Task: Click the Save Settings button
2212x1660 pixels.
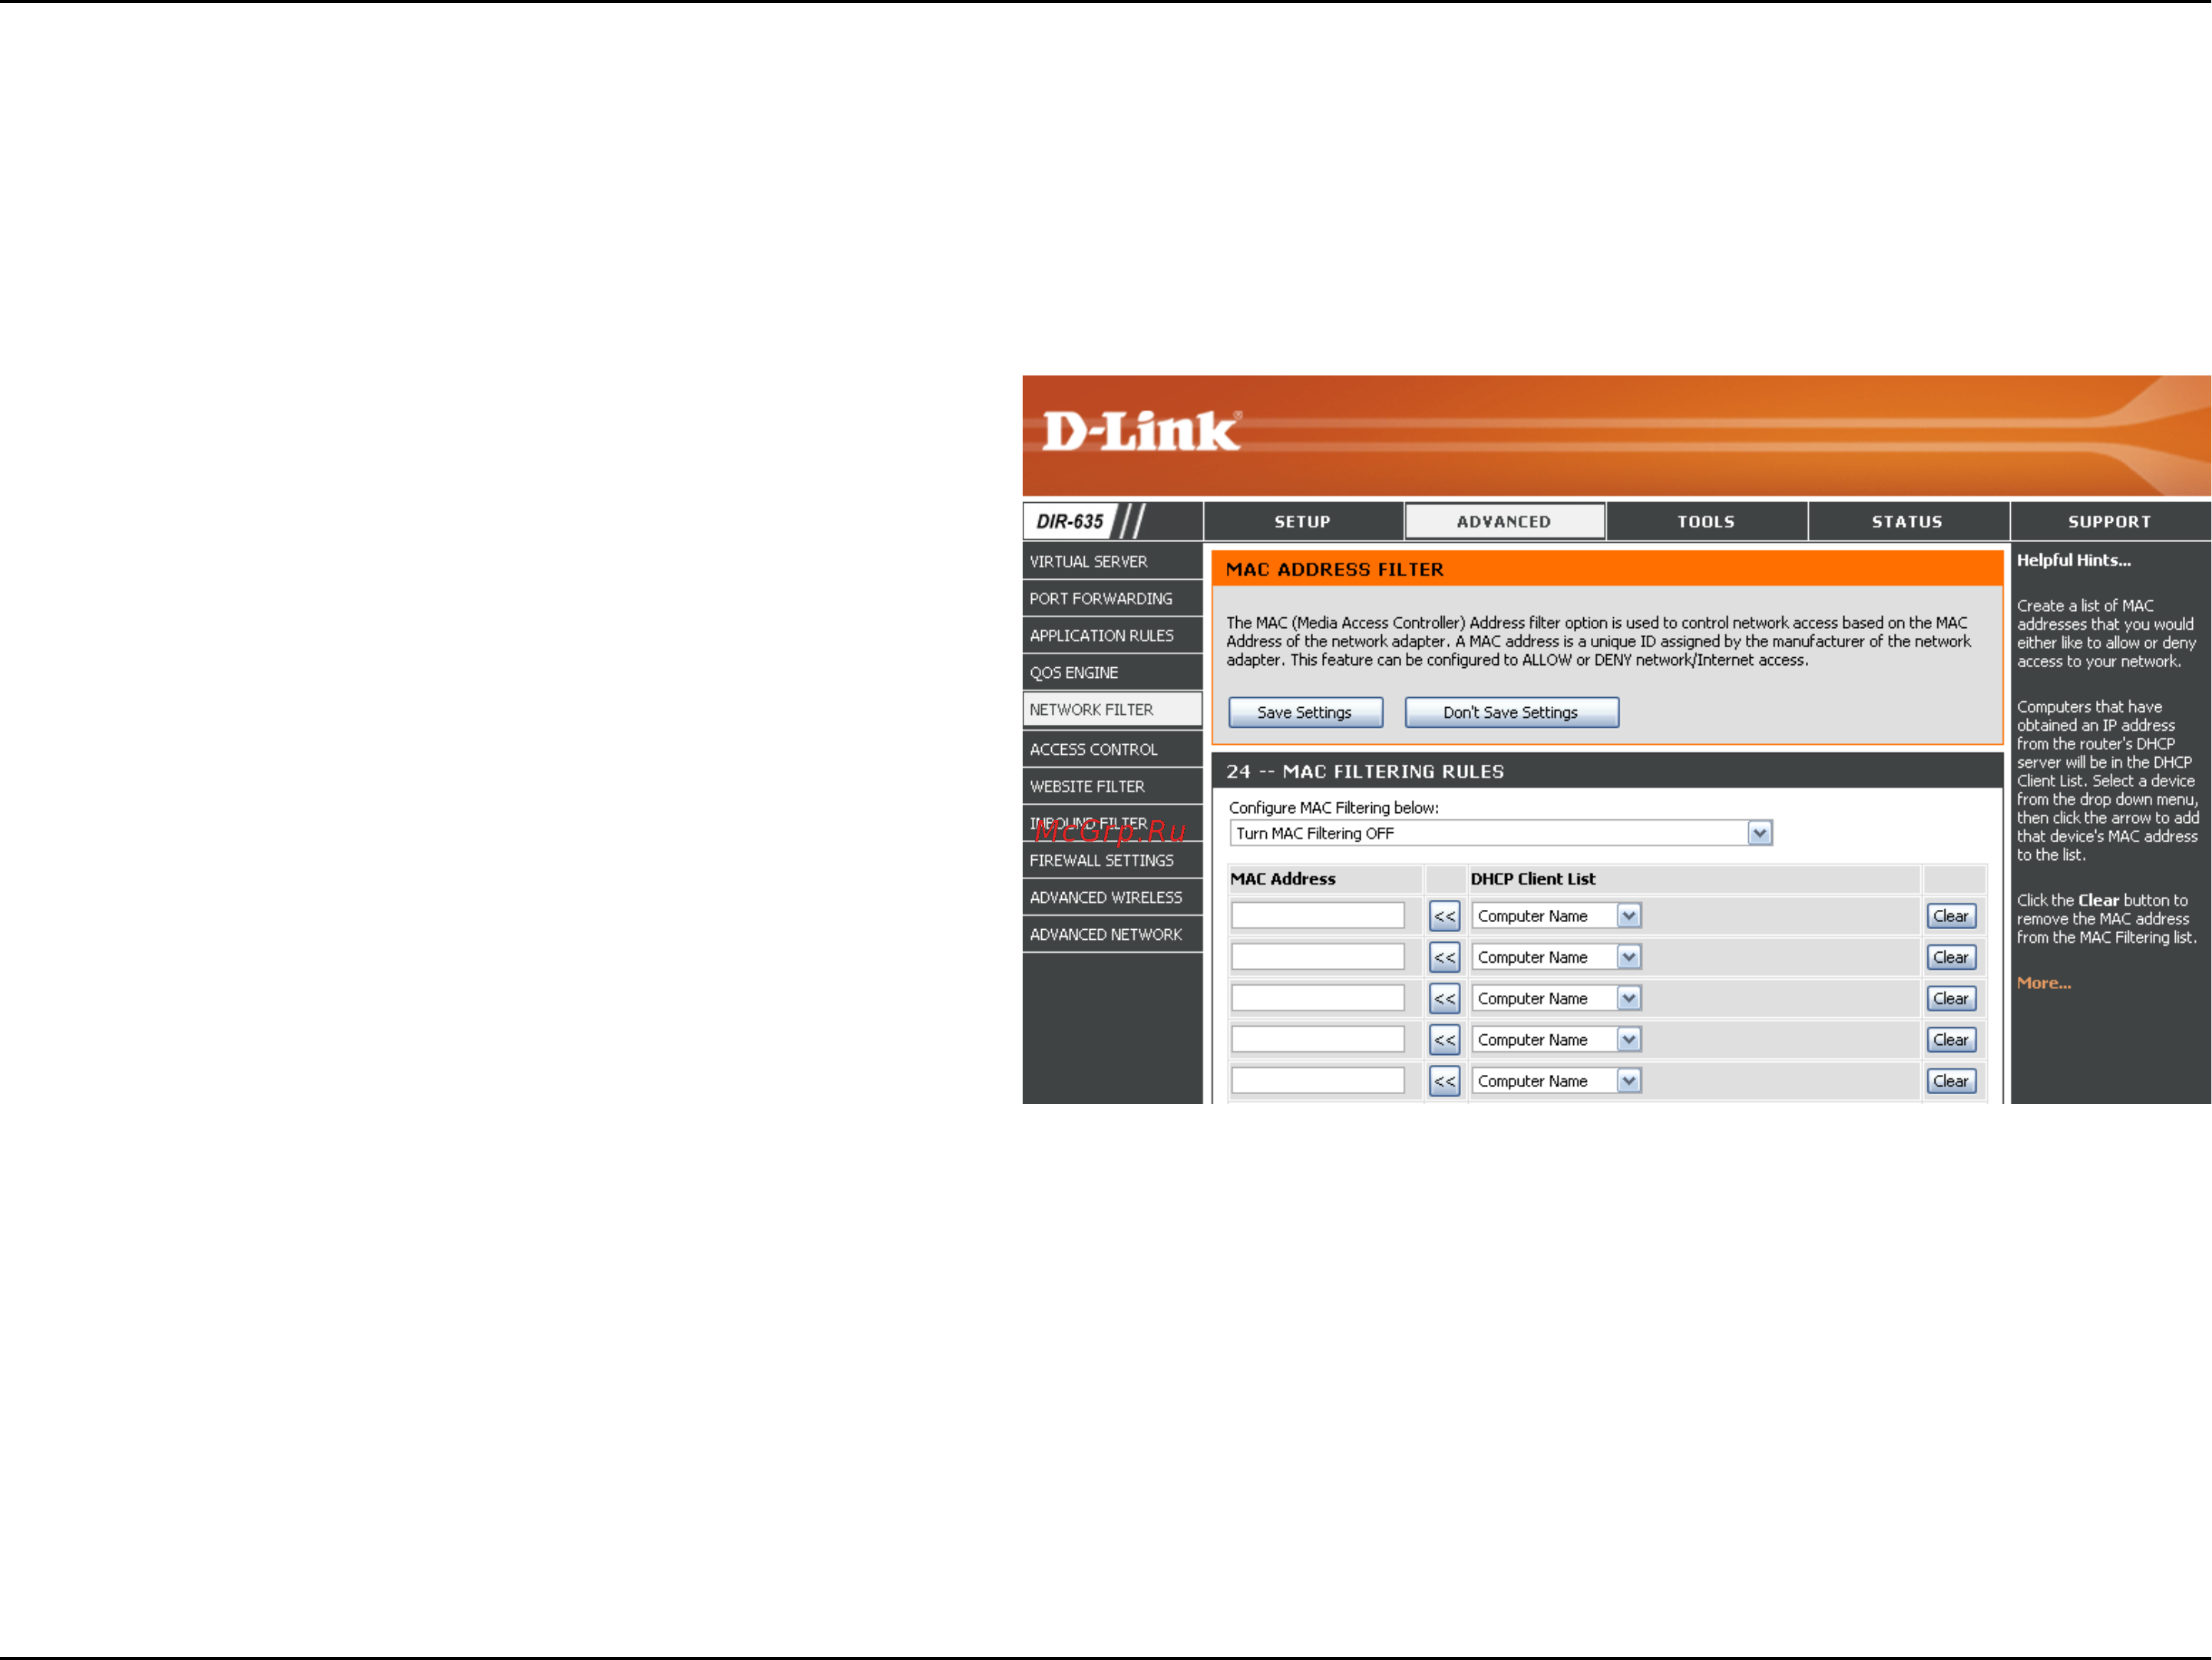Action: pos(1305,713)
